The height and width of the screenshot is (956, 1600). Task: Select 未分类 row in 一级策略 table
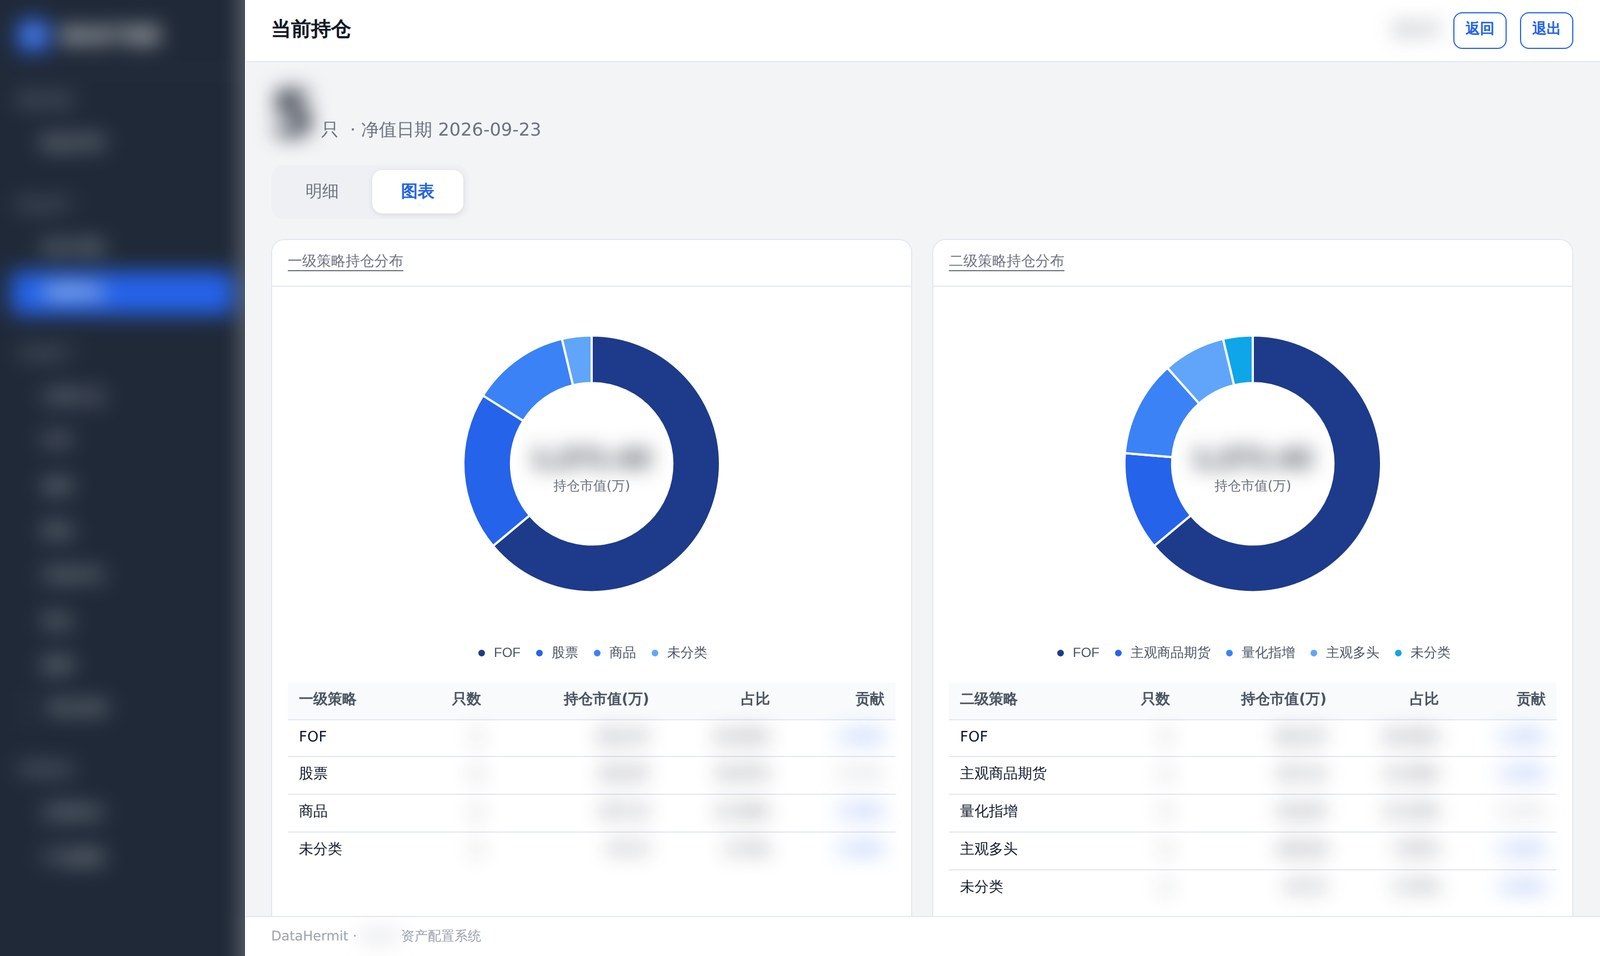(x=591, y=850)
